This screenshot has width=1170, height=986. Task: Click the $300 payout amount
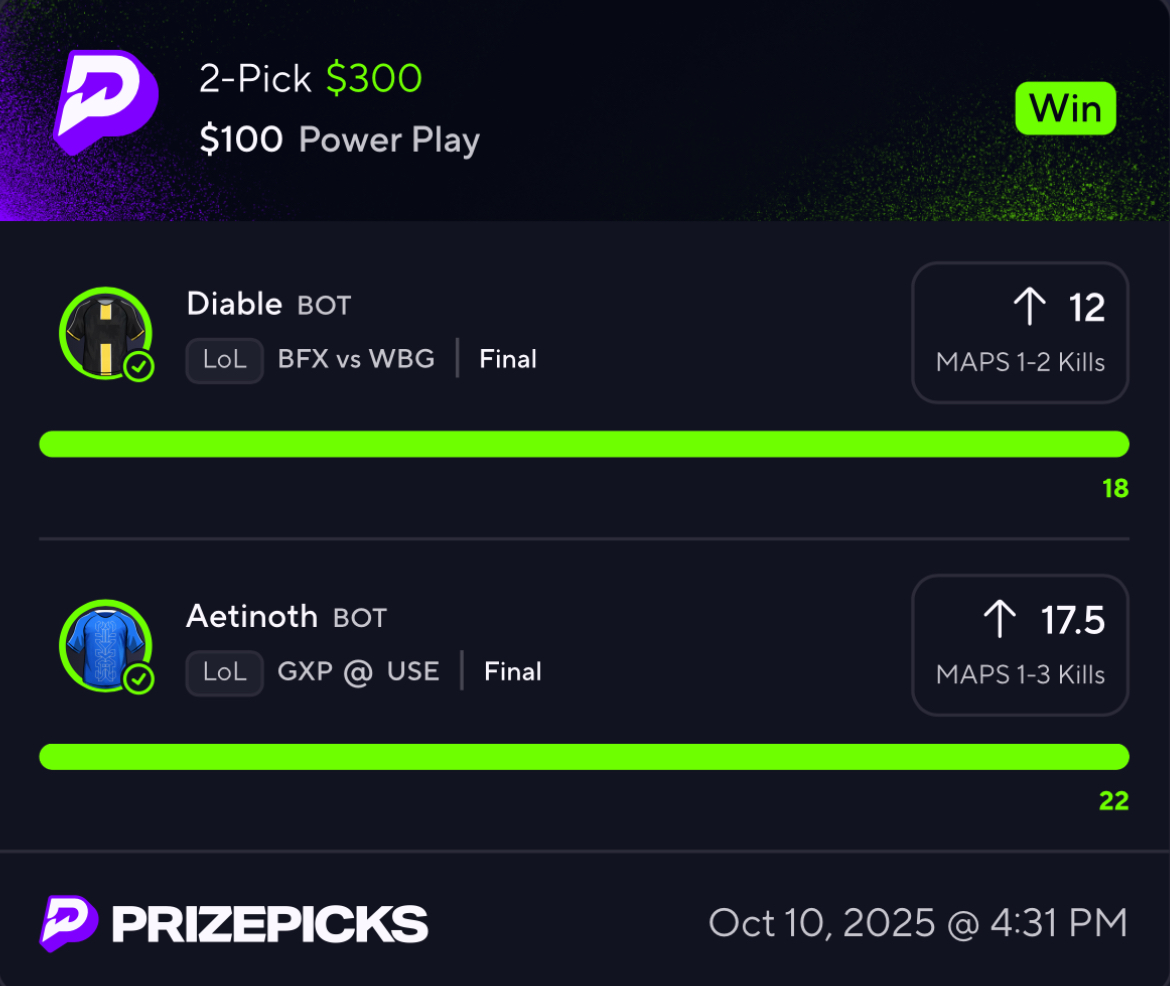coord(374,79)
